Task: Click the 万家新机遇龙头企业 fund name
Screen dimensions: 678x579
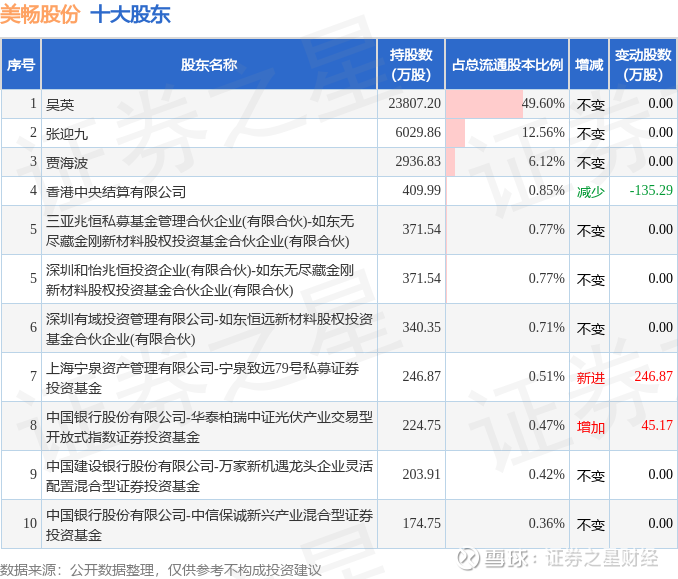Action: point(209,476)
